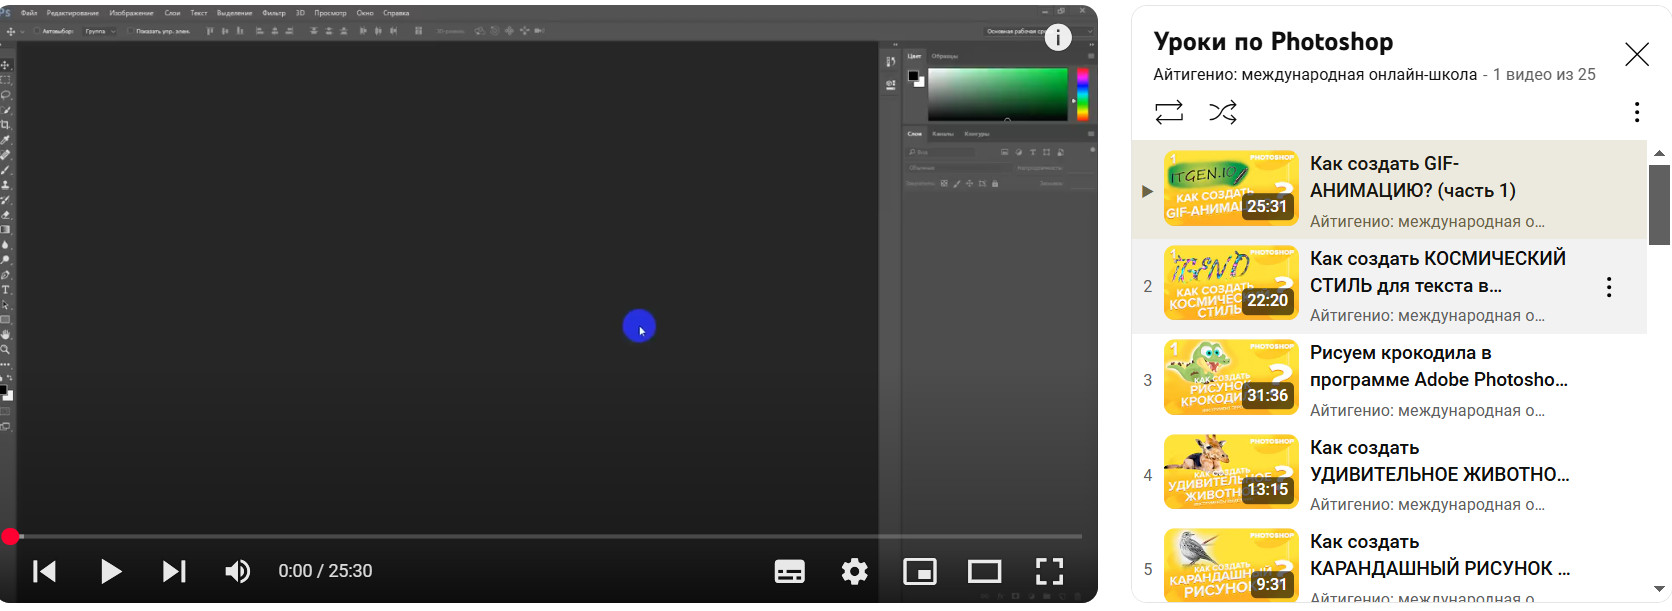The width and height of the screenshot is (1672, 611).
Task: Select the Lasso tool
Action: [x=5, y=94]
